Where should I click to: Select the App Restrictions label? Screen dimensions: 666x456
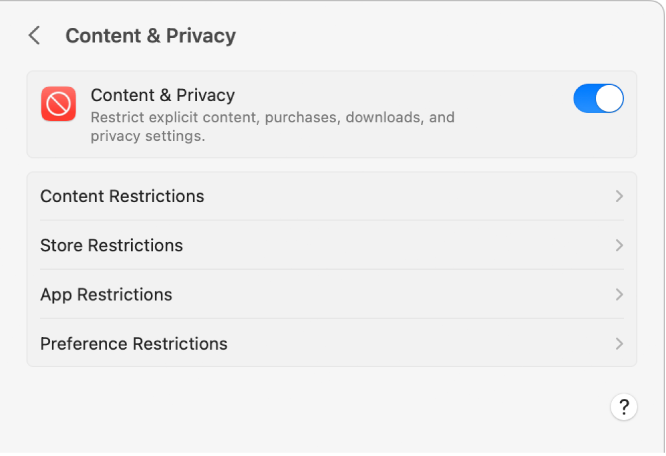(106, 295)
